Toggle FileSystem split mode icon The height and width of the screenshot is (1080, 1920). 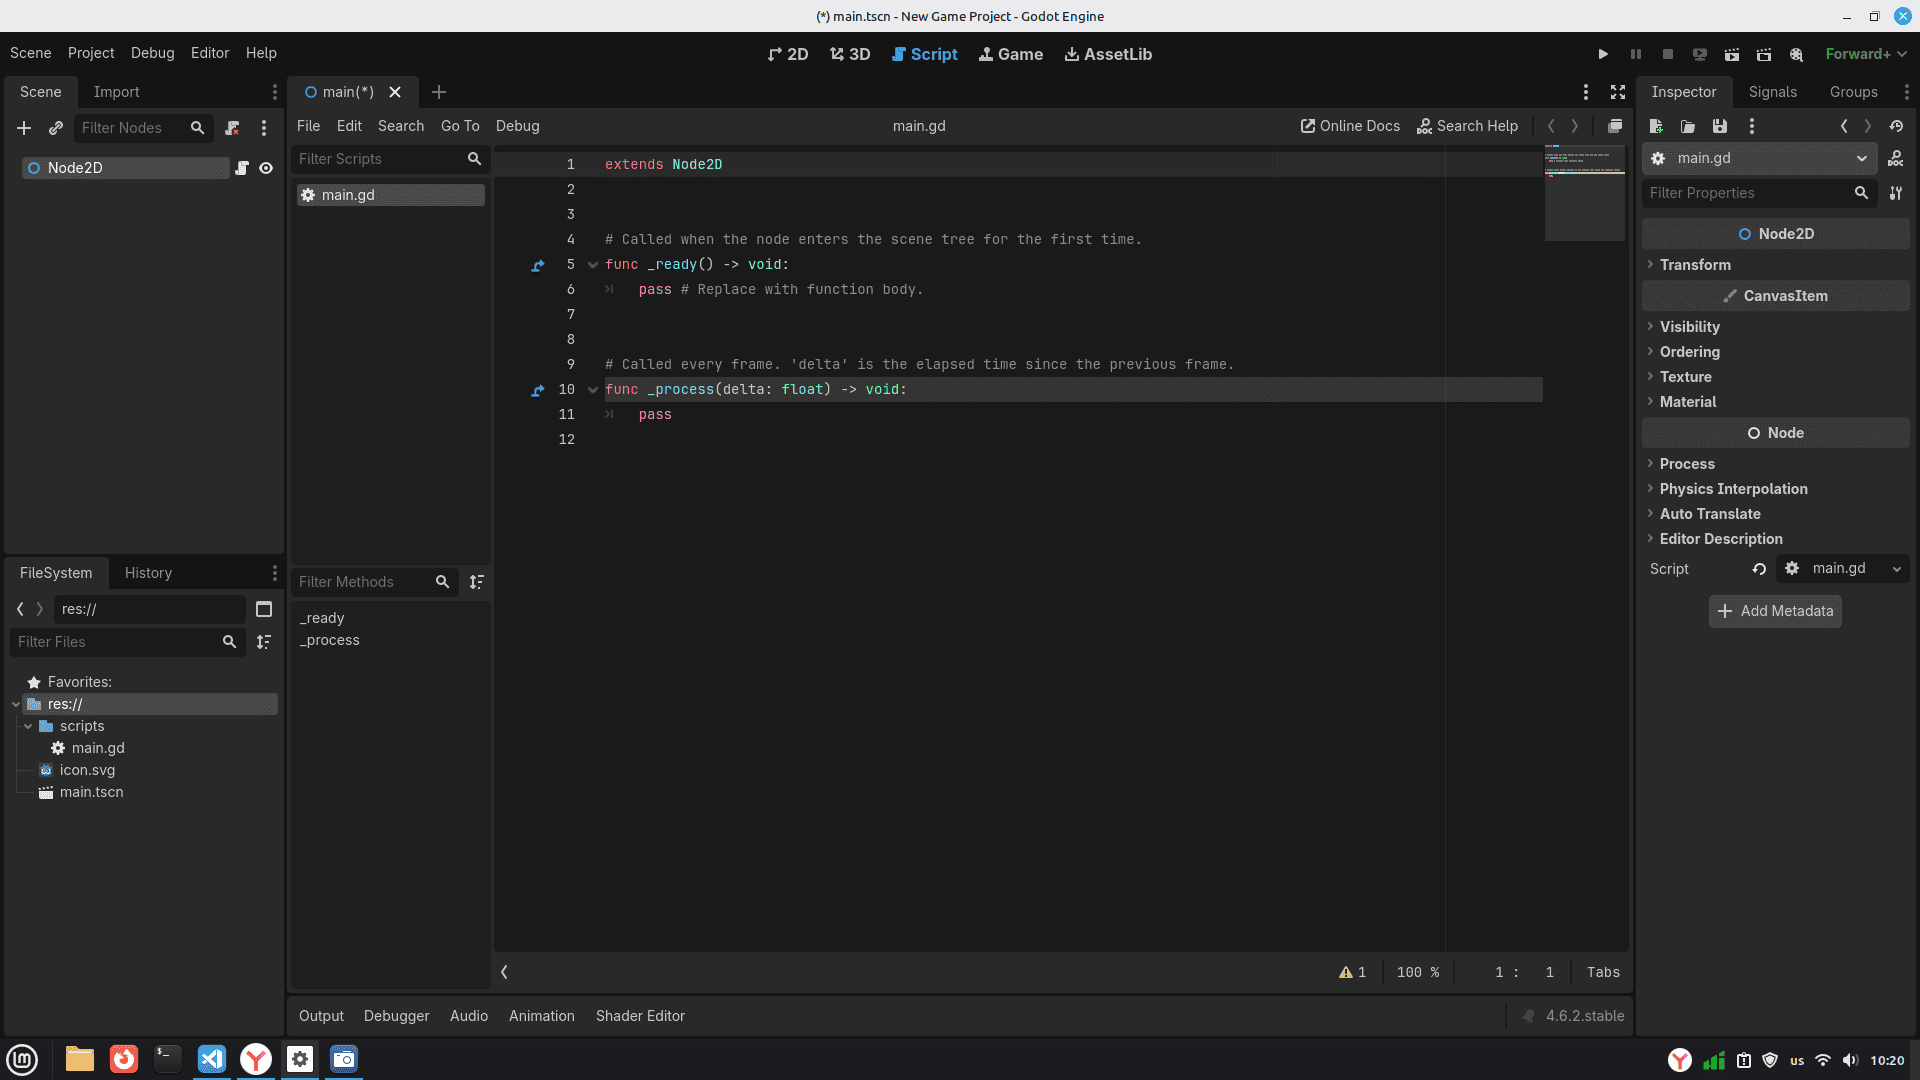click(x=264, y=609)
